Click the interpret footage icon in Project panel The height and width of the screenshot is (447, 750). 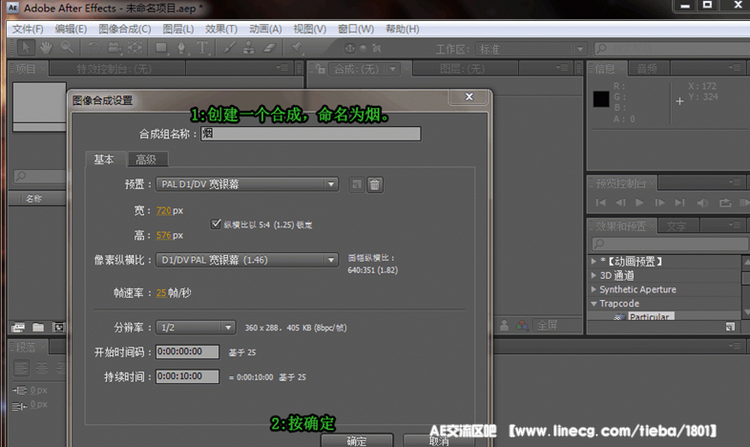[18, 327]
